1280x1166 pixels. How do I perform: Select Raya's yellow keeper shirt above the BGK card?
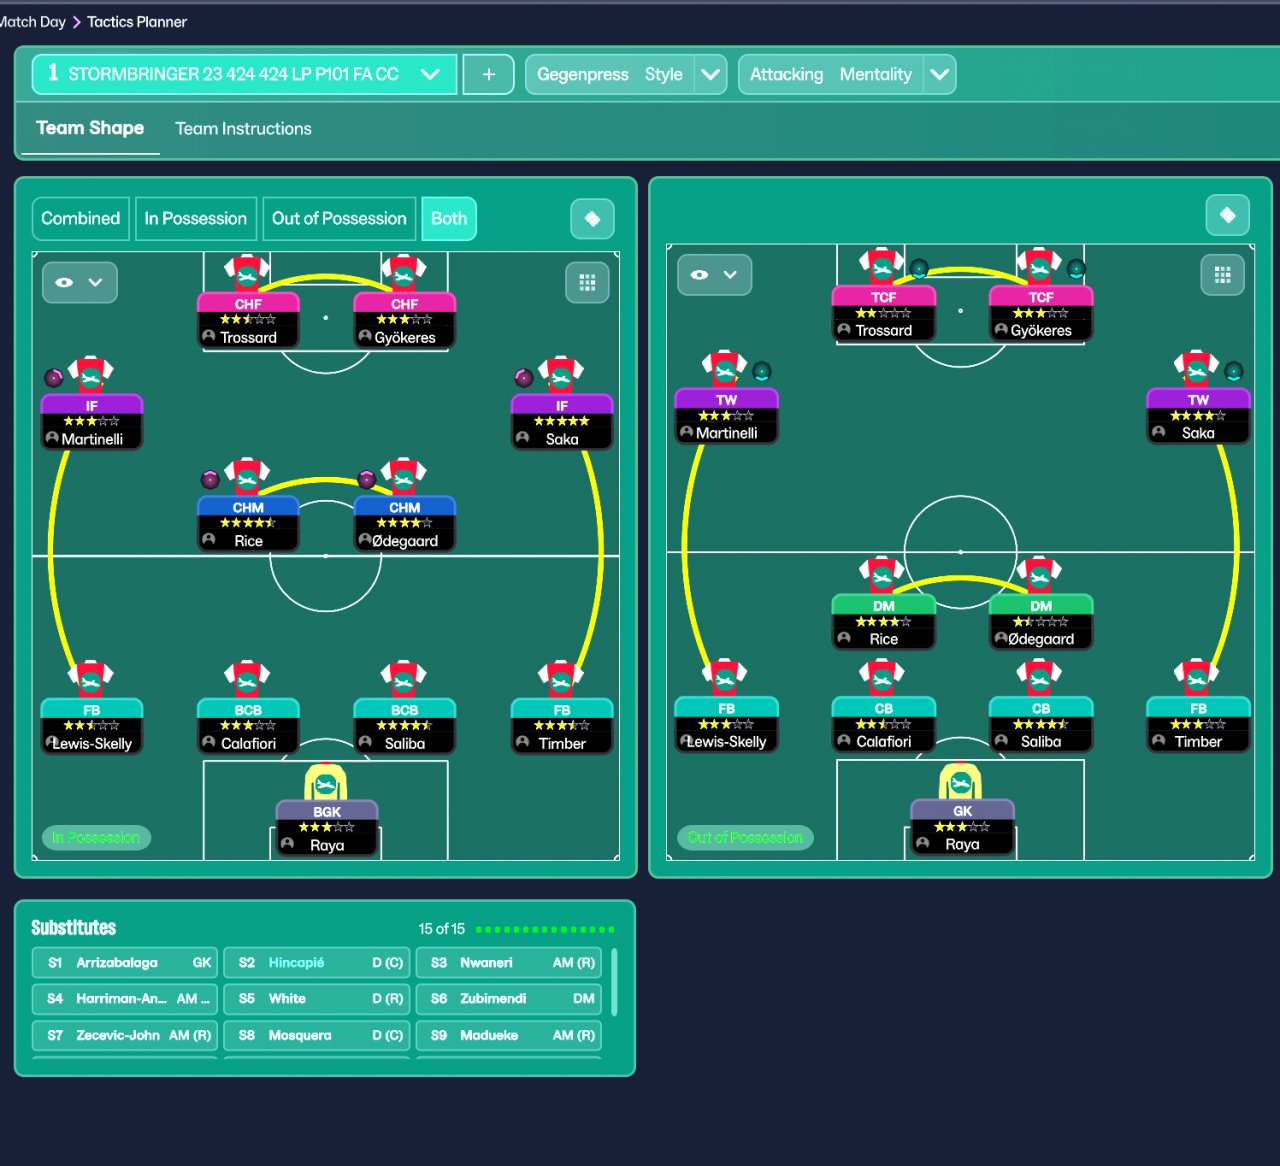click(326, 782)
